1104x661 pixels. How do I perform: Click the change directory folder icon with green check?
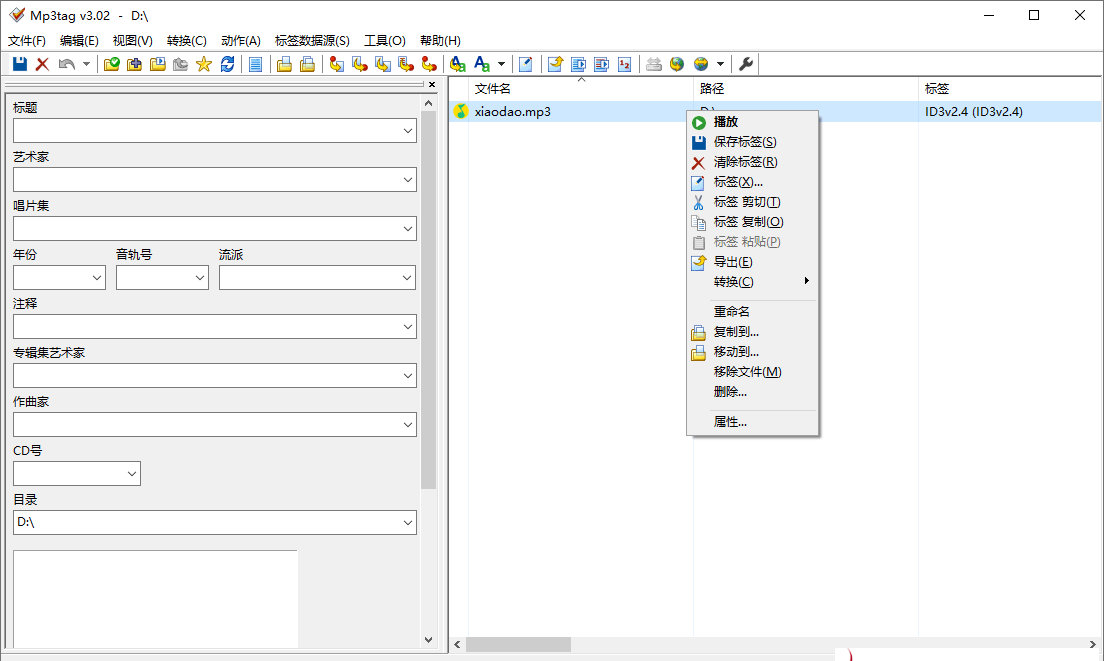tap(112, 64)
